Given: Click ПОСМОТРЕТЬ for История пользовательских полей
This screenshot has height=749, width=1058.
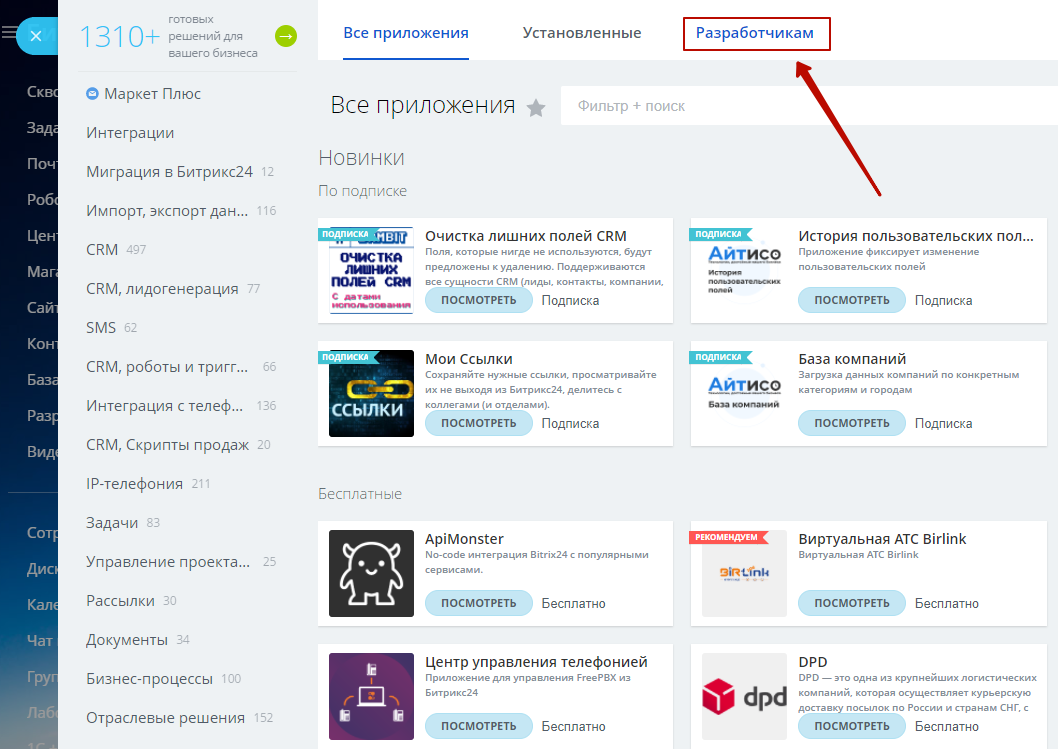Looking at the screenshot, I should 852,300.
